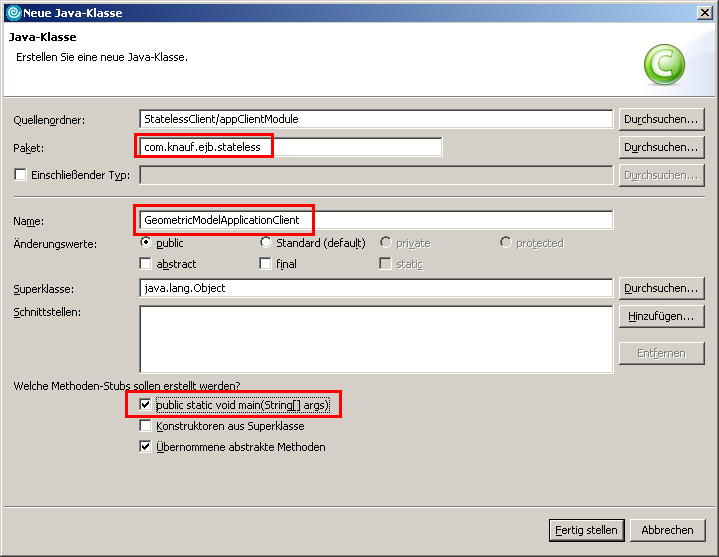Click Hinzufügen to add an interface

click(661, 316)
